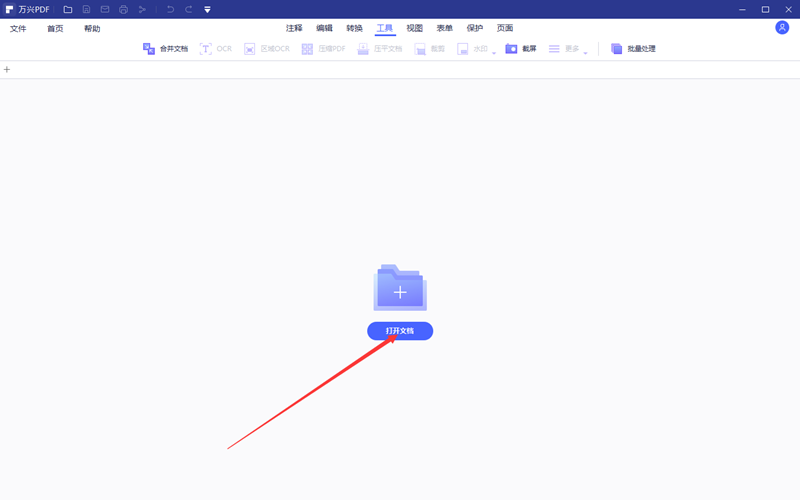The width and height of the screenshot is (800, 500).
Task: Select the 工具 tab
Action: pyautogui.click(x=385, y=28)
